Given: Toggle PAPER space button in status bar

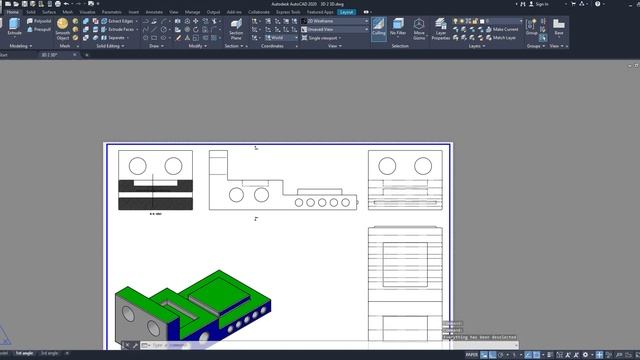Looking at the screenshot, I should point(471,355).
